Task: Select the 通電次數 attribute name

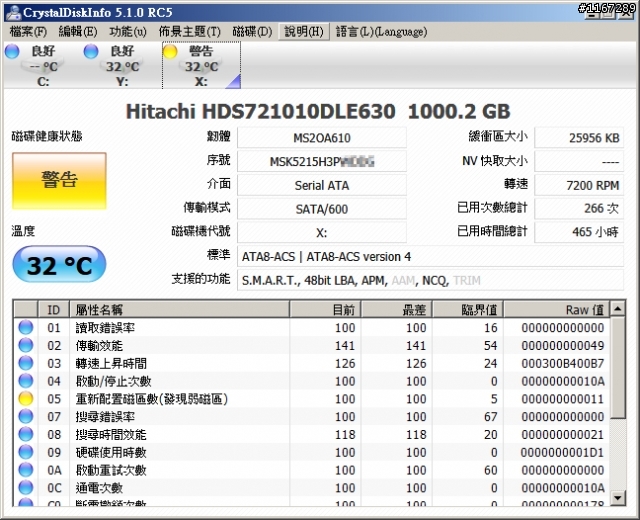Action: [99, 488]
